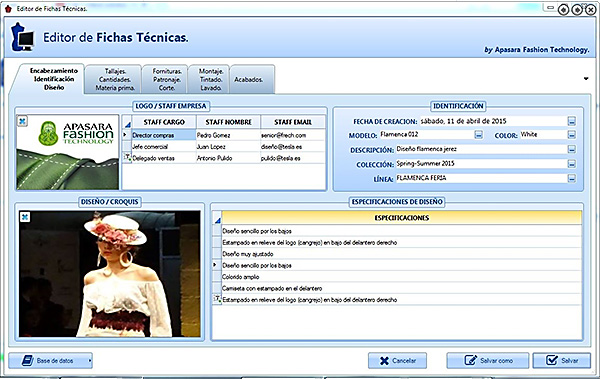Select the first Diseño sencillo por los bajos row
This screenshot has width=600, height=379.
tap(402, 231)
